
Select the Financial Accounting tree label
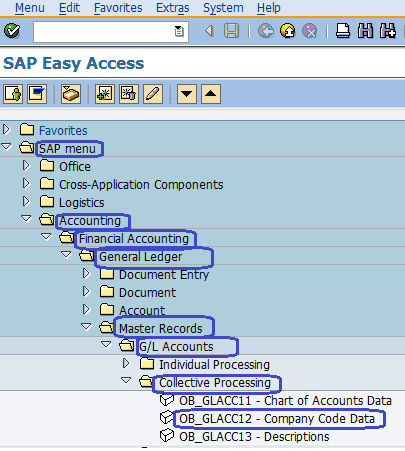(x=134, y=239)
